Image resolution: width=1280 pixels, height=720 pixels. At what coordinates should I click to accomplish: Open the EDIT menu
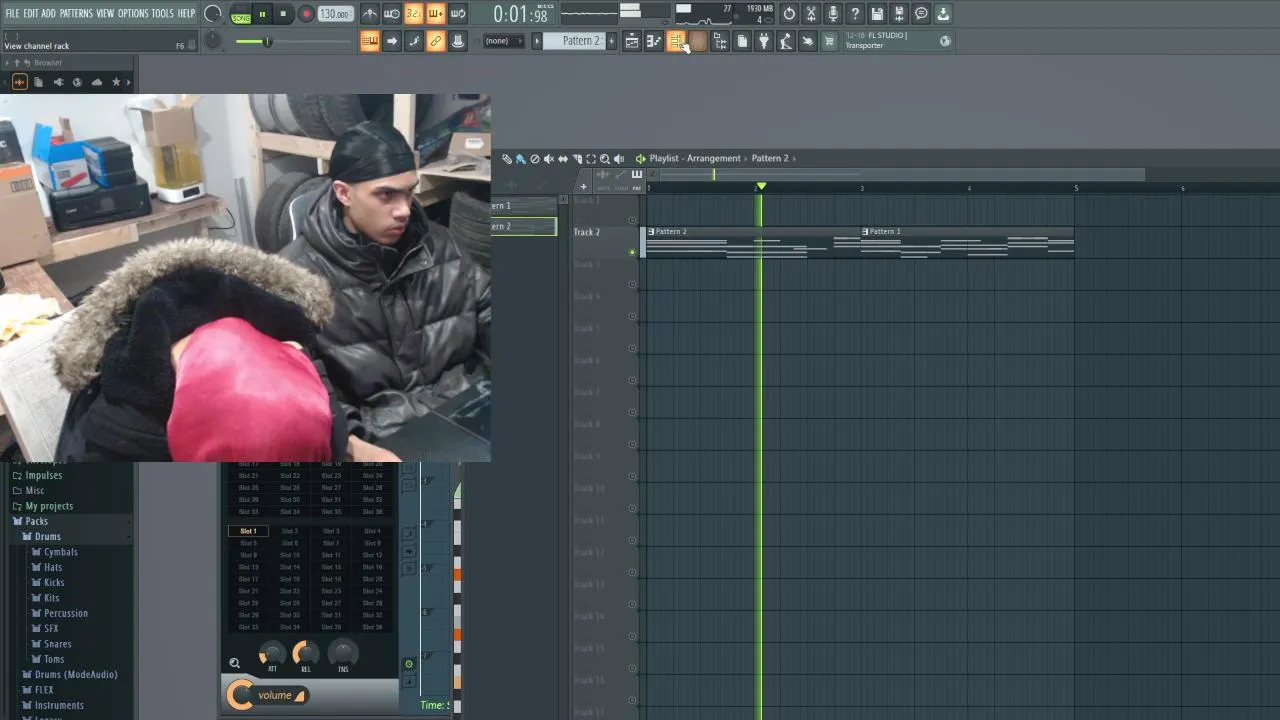[31, 13]
